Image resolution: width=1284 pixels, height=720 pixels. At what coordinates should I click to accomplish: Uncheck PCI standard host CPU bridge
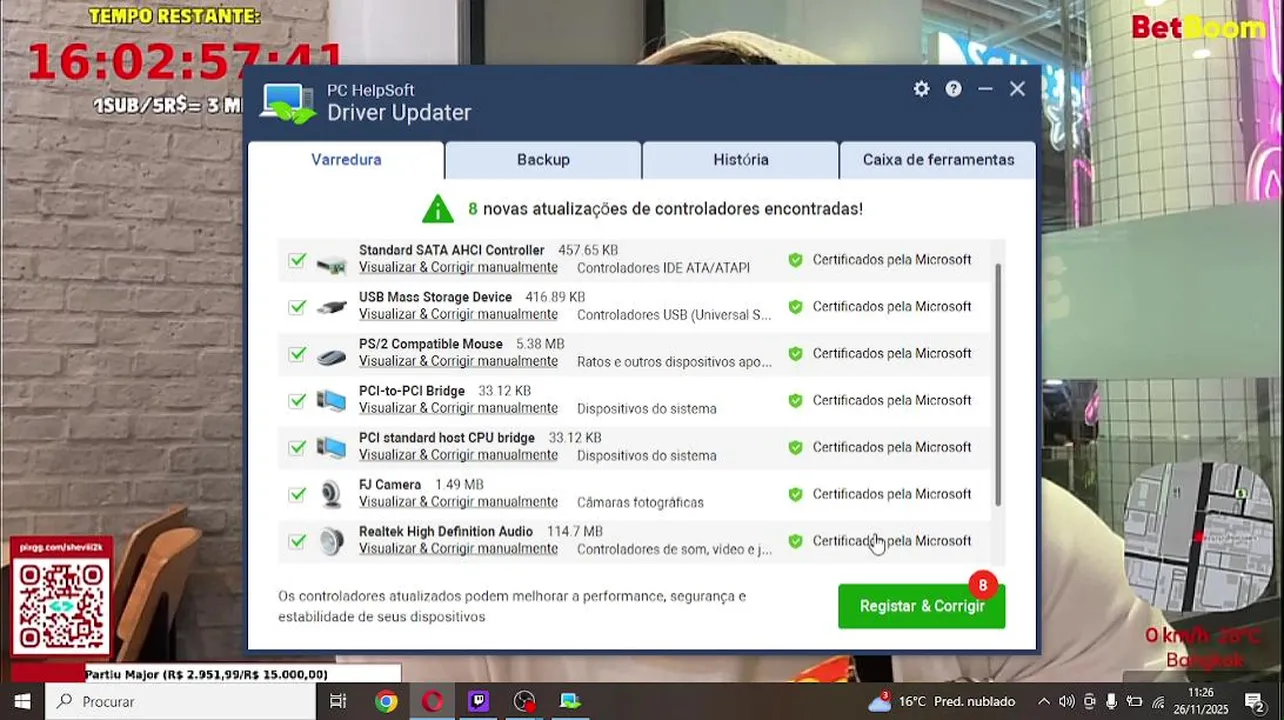tap(297, 448)
